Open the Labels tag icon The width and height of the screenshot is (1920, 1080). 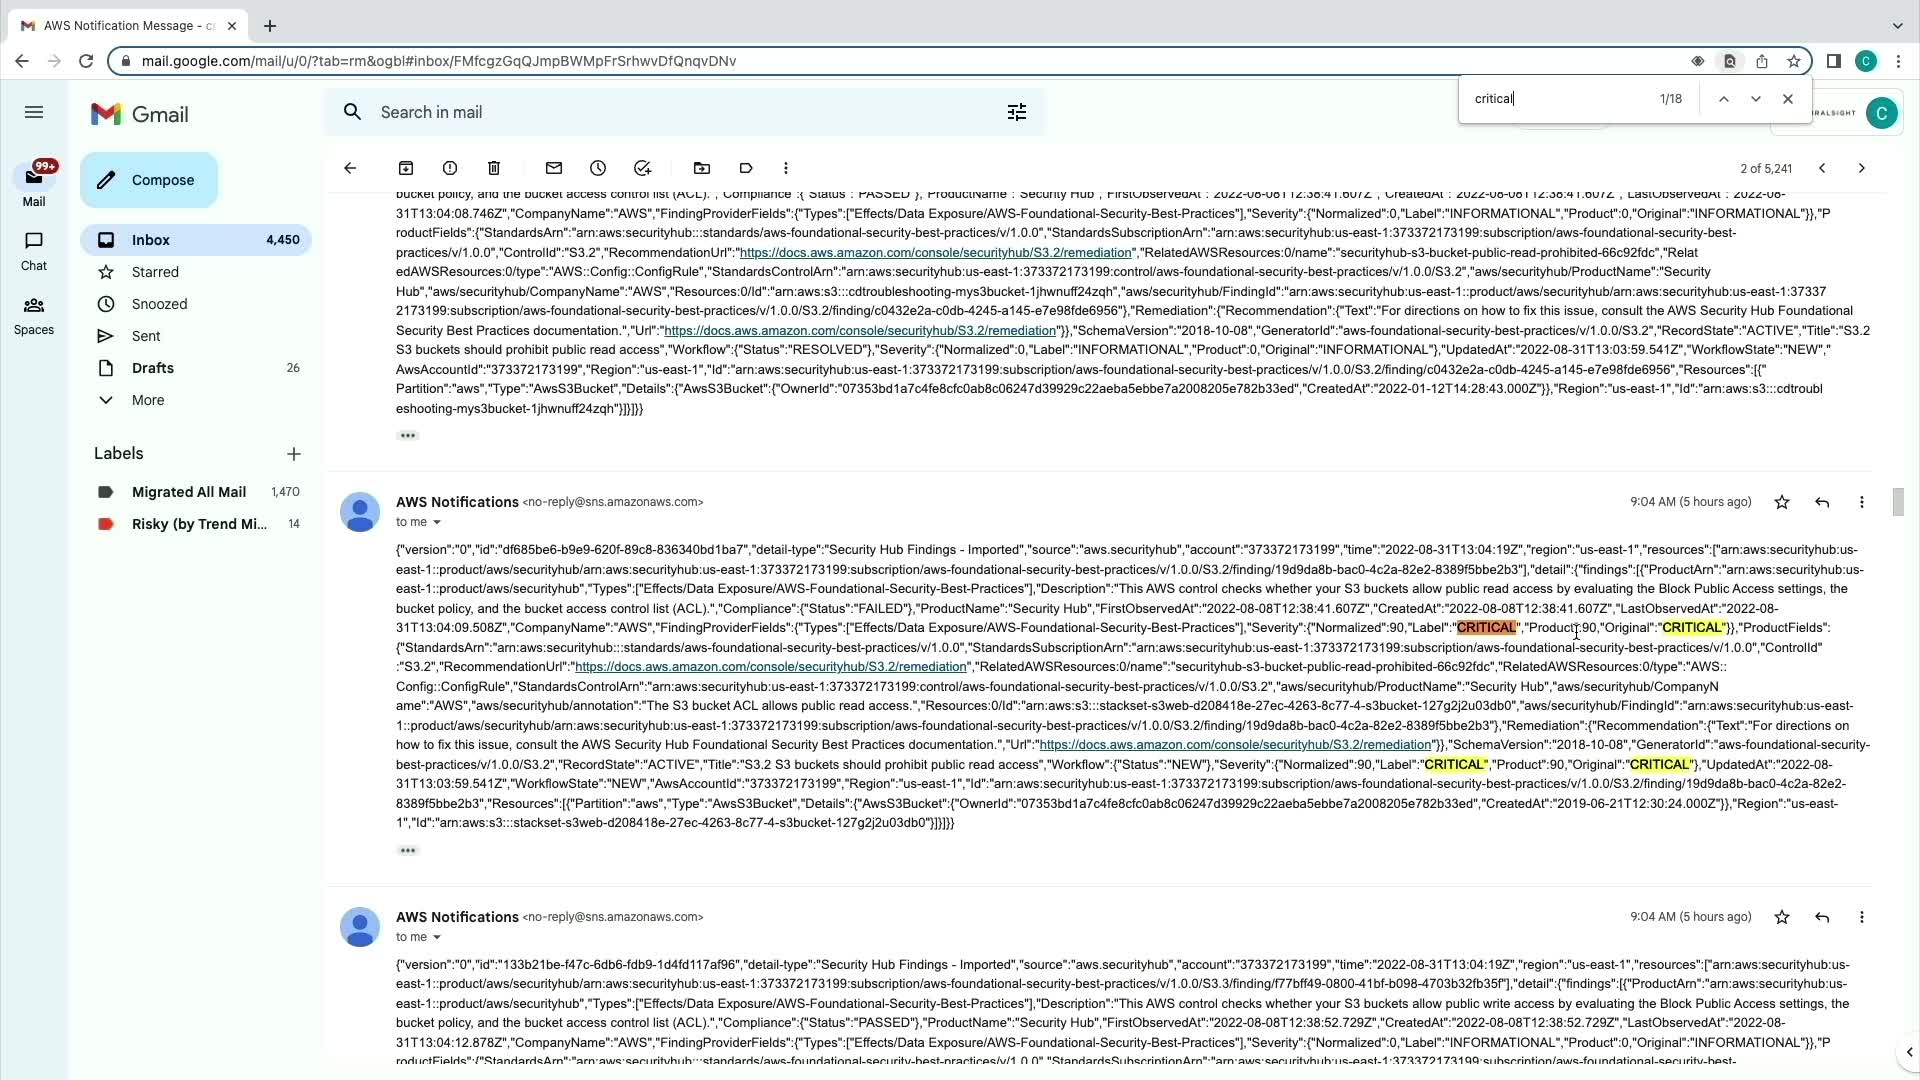(746, 168)
